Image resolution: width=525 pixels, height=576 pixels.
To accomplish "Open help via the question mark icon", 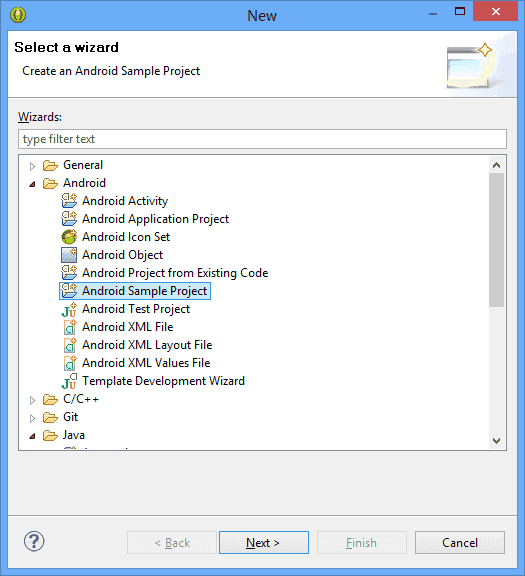I will (34, 541).
